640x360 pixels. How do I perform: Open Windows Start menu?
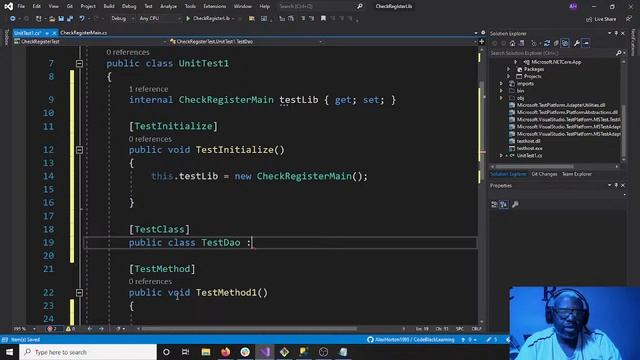[x=9, y=352]
